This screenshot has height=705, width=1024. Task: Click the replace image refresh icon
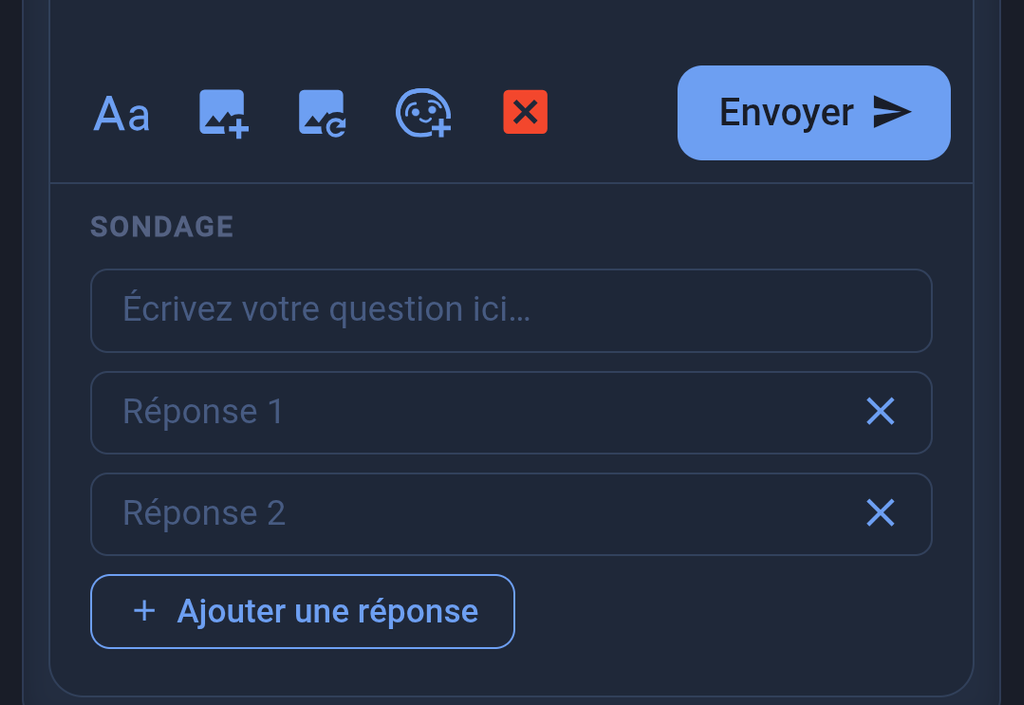click(x=323, y=114)
